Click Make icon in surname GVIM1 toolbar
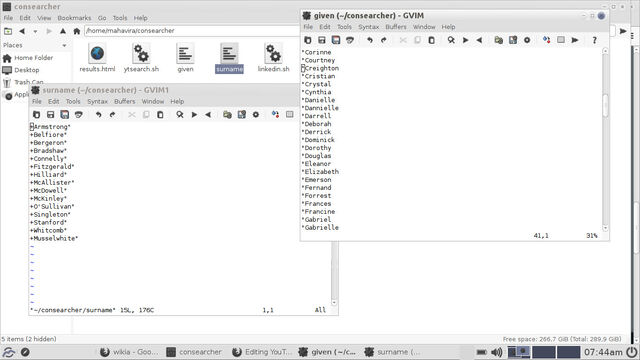640x360 pixels. point(276,115)
